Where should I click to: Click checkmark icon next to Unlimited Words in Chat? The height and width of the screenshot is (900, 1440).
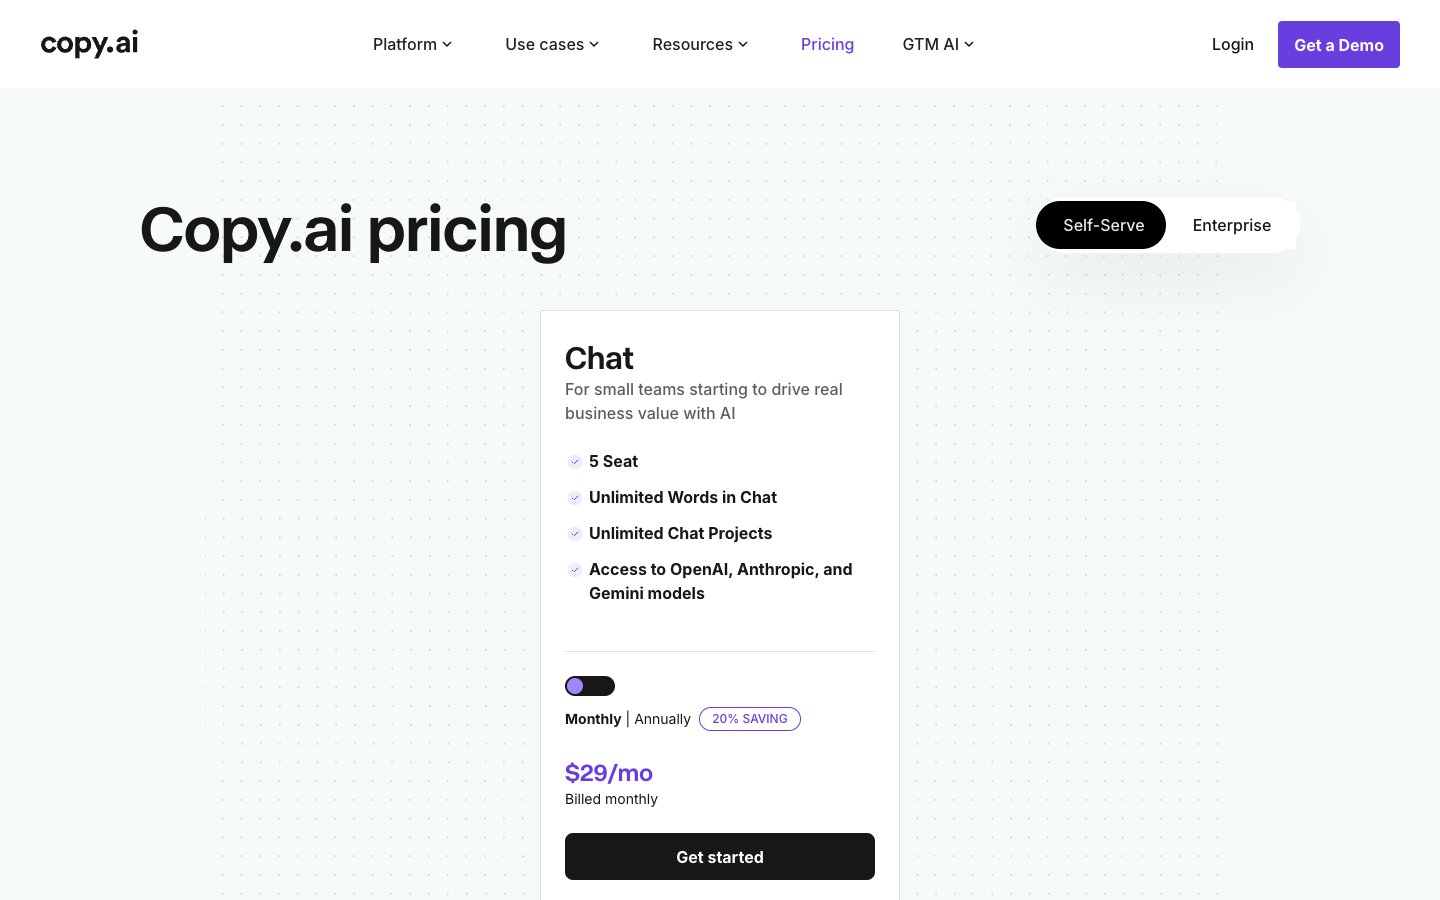pos(575,498)
